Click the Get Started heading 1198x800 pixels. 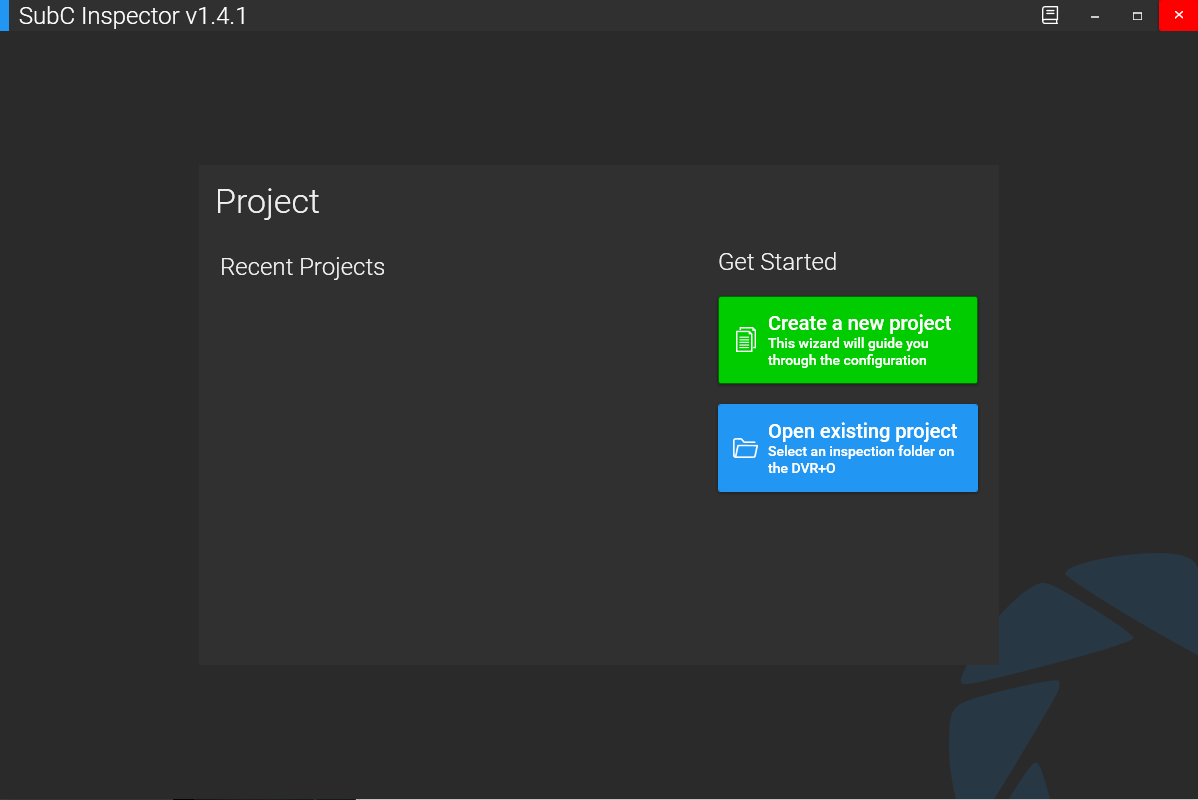pyautogui.click(x=777, y=262)
